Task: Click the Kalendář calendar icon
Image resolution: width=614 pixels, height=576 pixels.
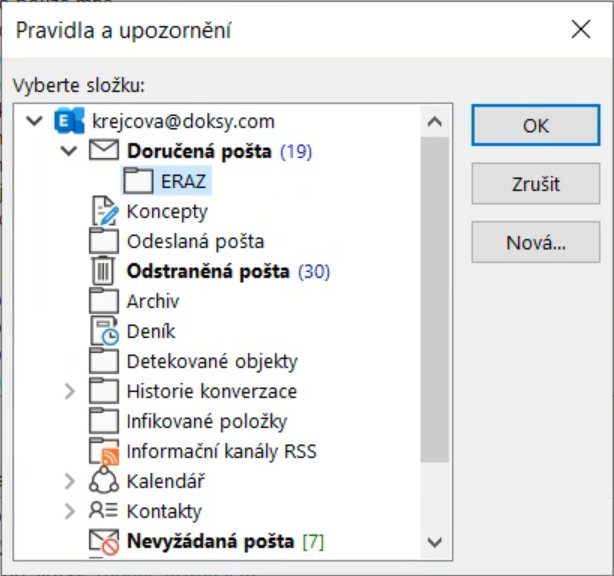Action: 104,481
